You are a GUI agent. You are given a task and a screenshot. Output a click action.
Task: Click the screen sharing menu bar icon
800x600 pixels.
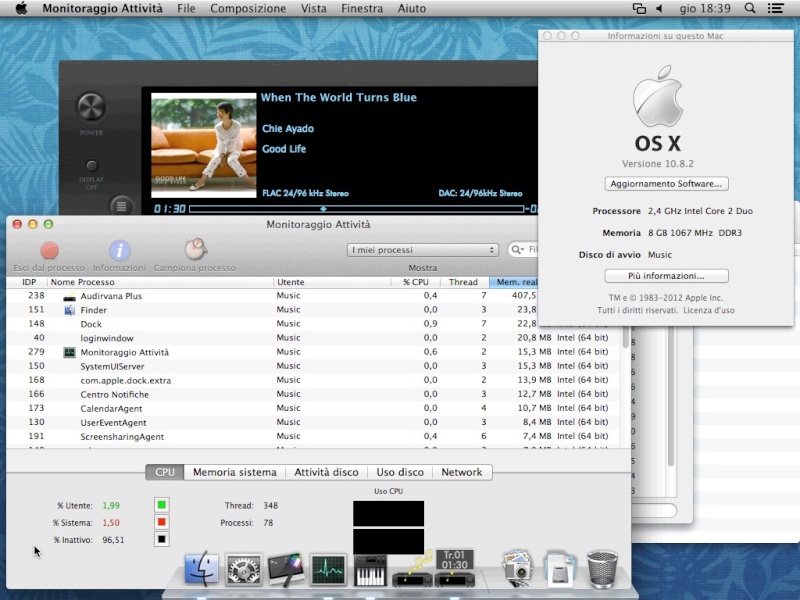639,9
